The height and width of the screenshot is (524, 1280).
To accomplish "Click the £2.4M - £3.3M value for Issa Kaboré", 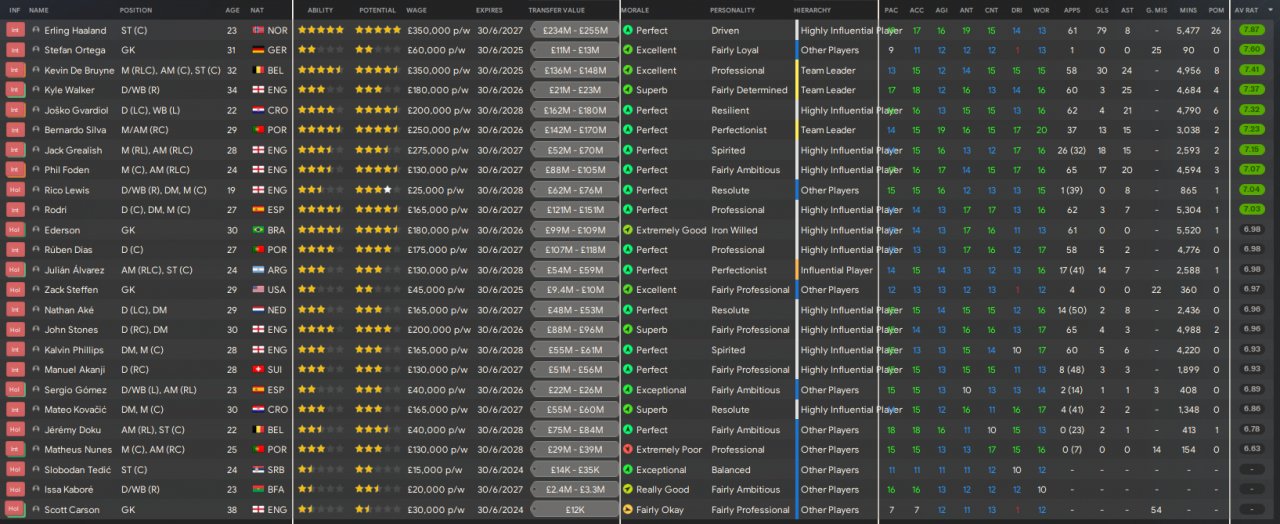I will click(573, 490).
